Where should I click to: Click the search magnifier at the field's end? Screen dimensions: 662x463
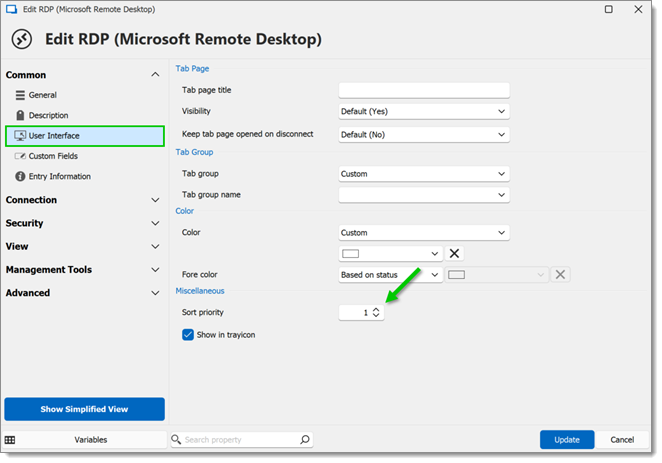pos(305,440)
